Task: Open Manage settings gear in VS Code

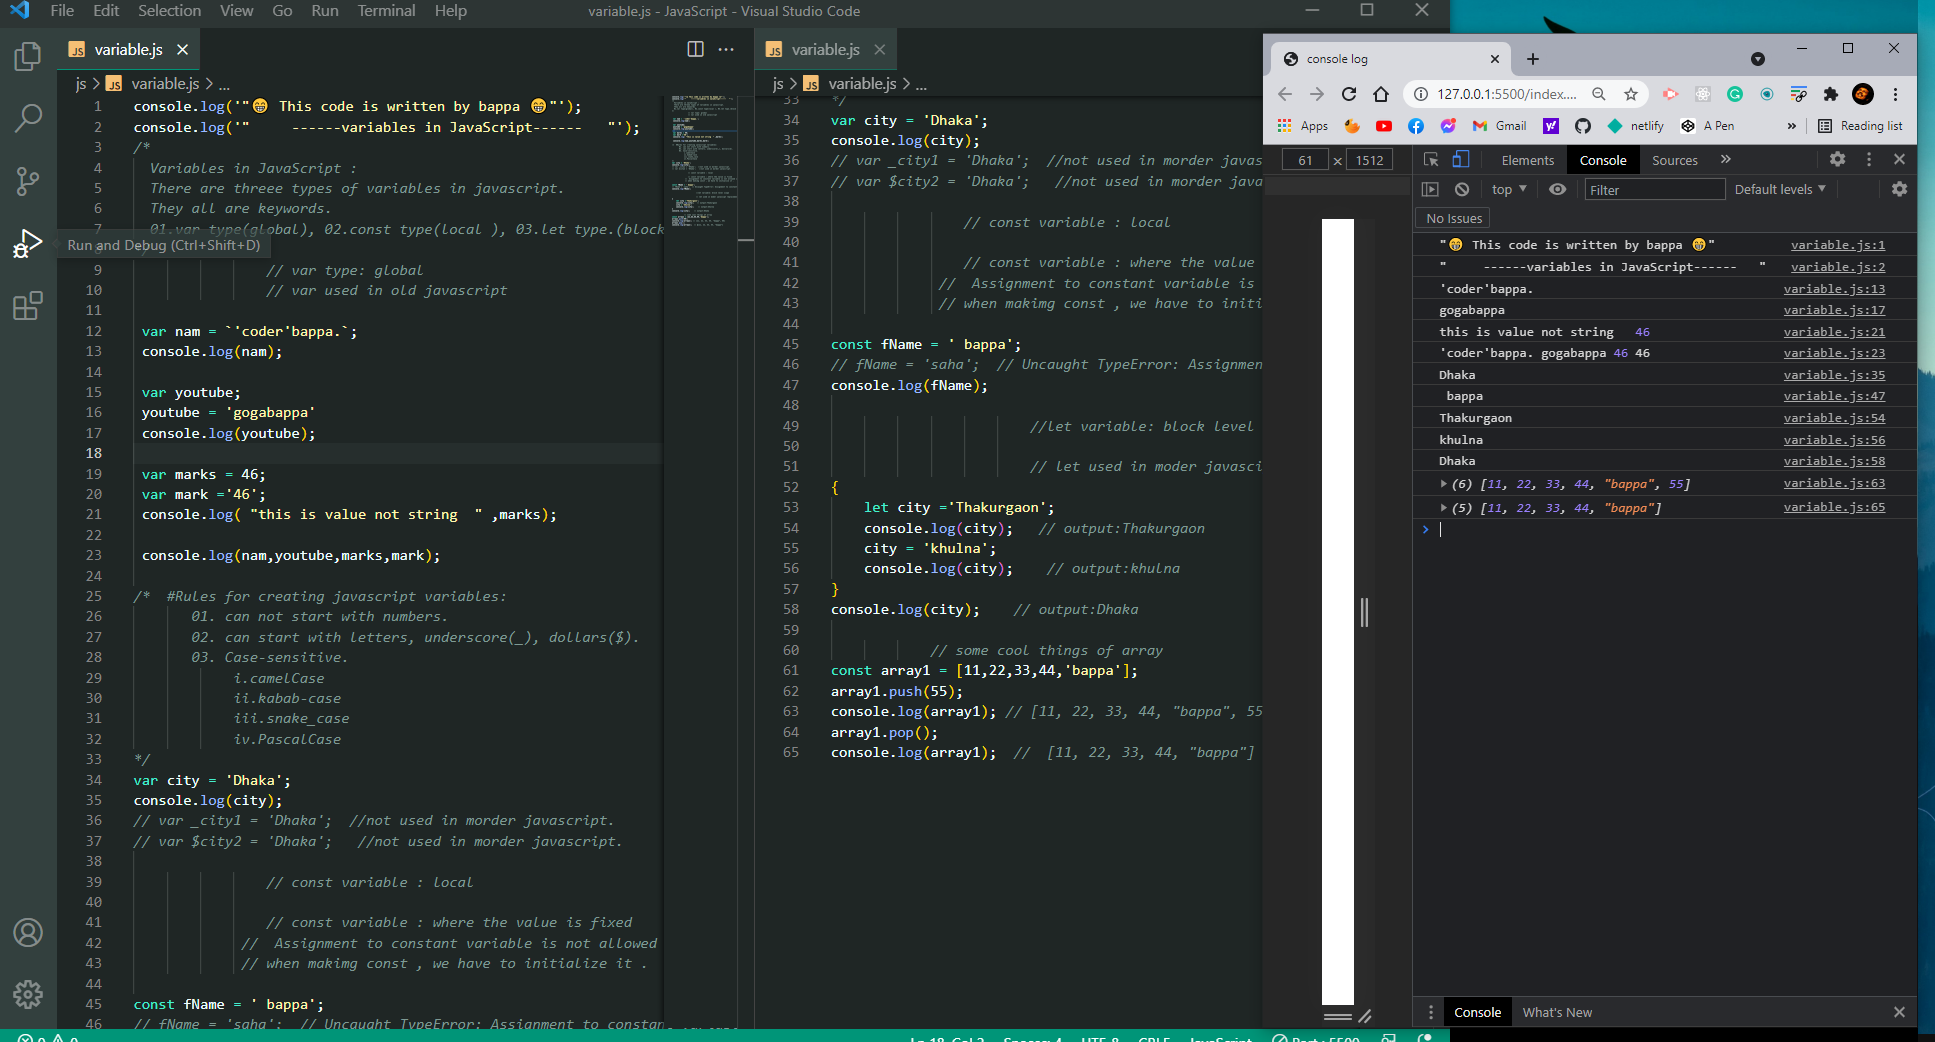Action: [28, 994]
